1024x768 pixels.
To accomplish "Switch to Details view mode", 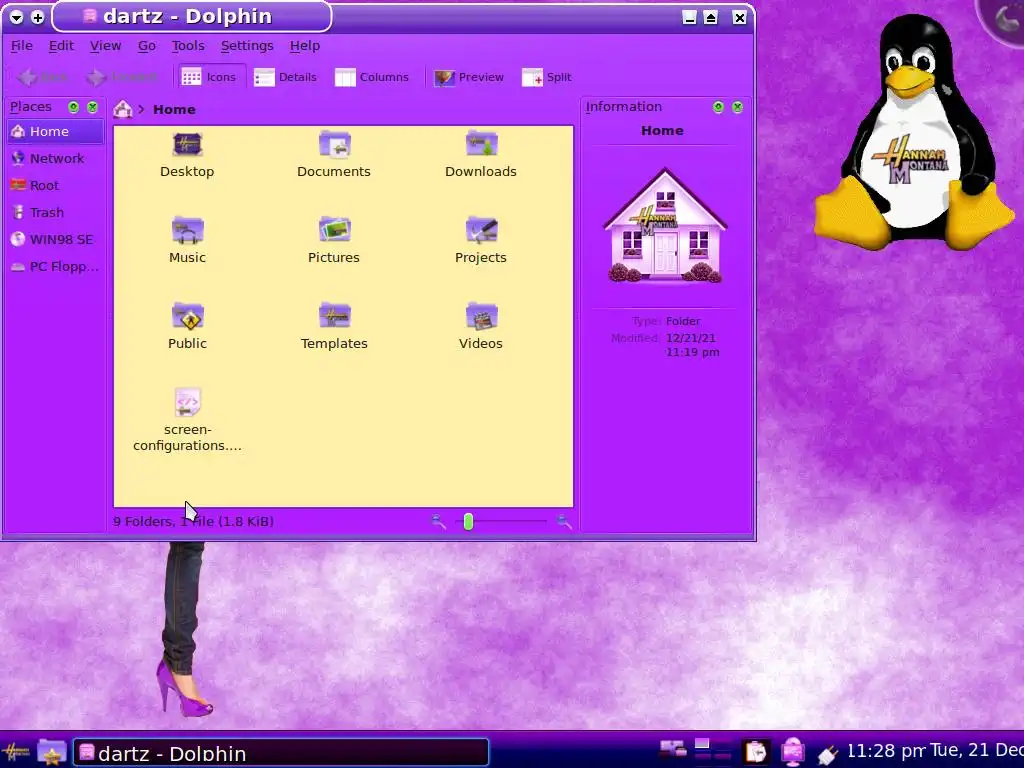I will pos(285,77).
